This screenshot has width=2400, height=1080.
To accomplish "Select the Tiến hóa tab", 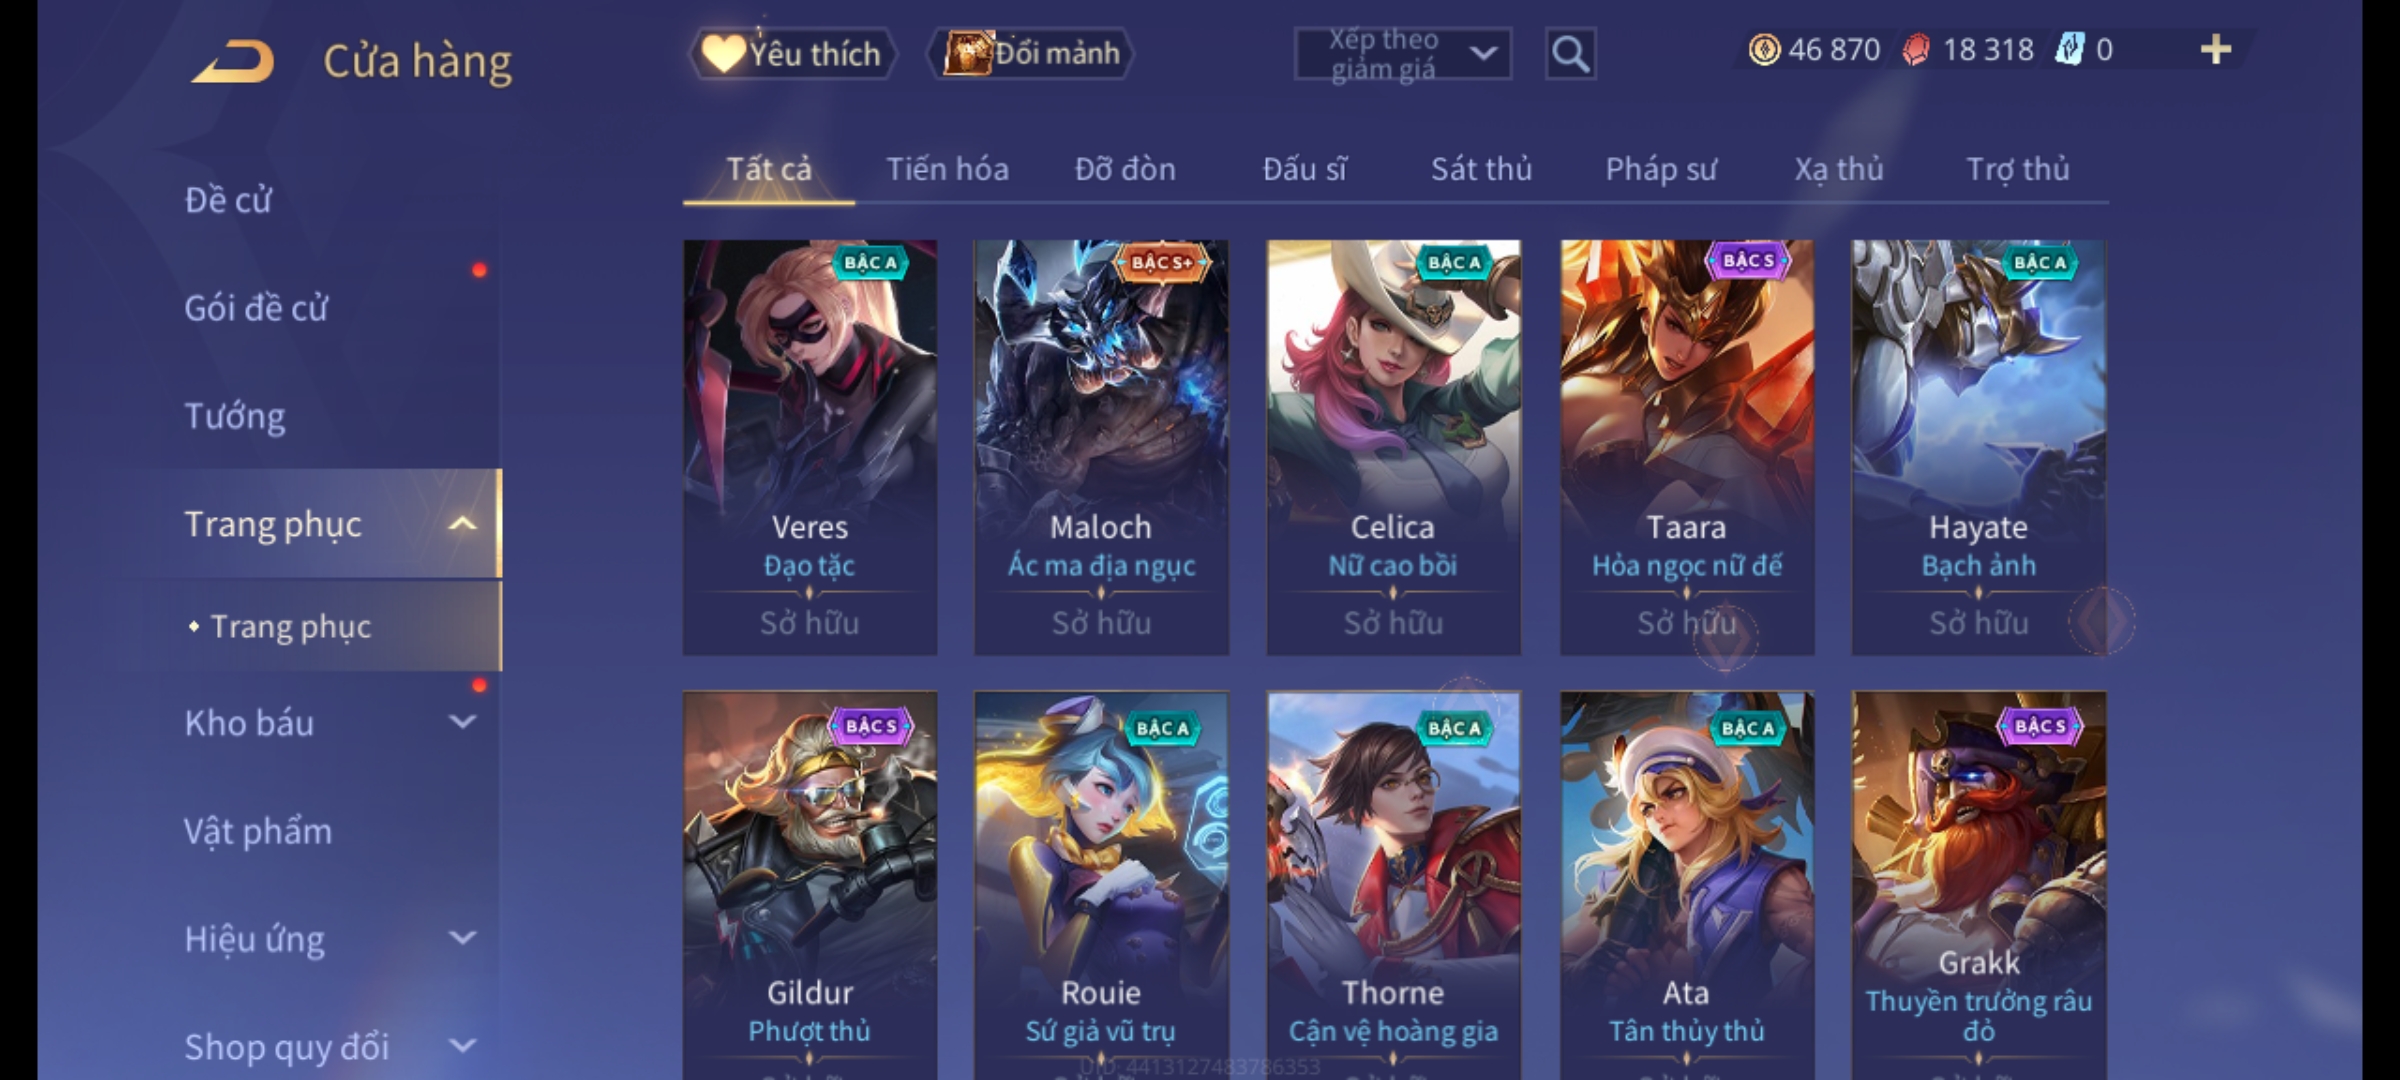I will 947,169.
